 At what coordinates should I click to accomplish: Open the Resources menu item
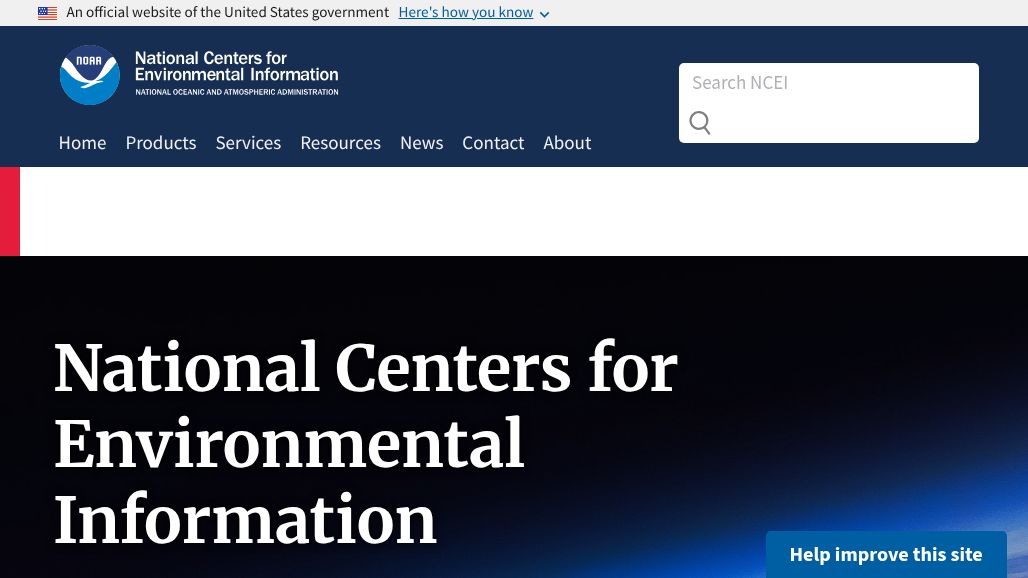tap(340, 143)
